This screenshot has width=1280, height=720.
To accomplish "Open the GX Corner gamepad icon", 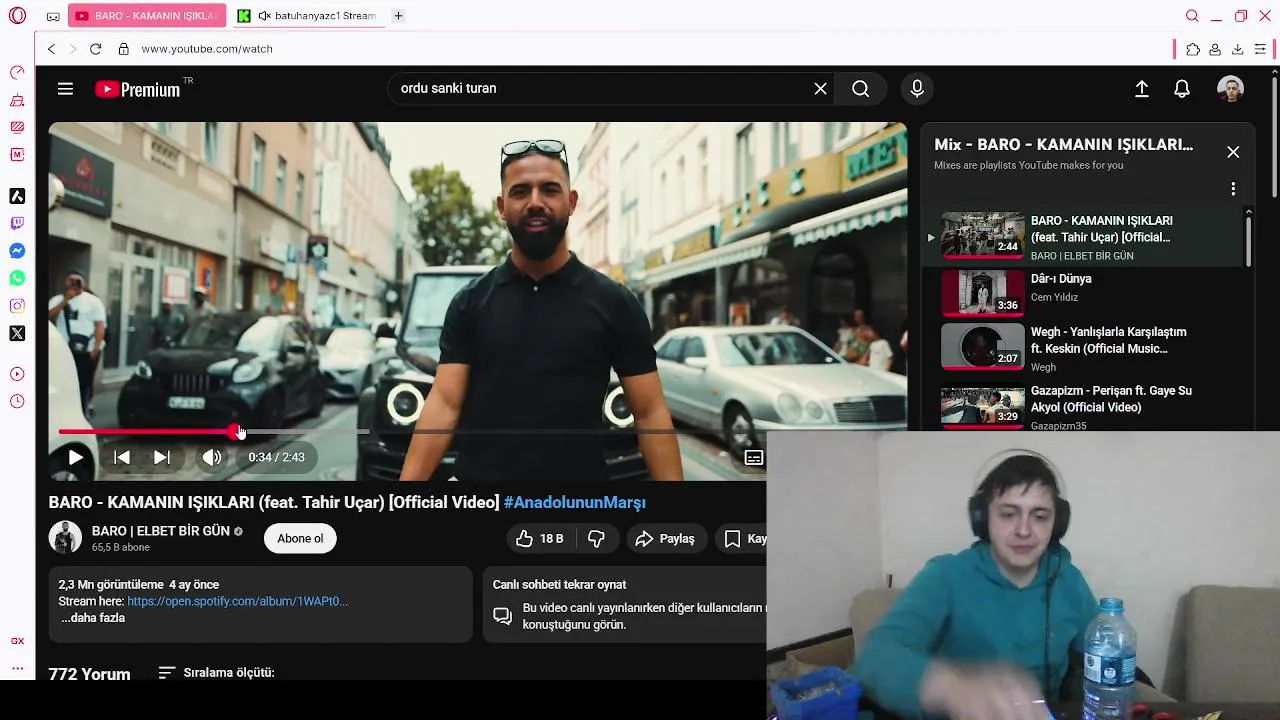I will tap(53, 17).
